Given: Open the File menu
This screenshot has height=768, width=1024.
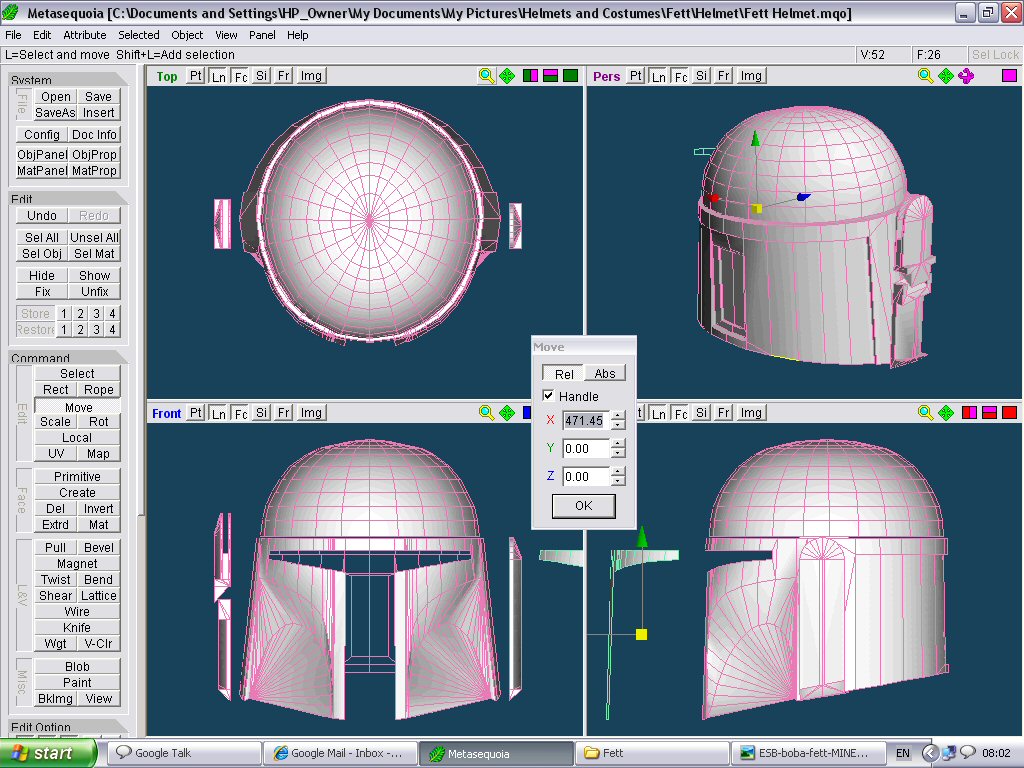Looking at the screenshot, I should 13,35.
